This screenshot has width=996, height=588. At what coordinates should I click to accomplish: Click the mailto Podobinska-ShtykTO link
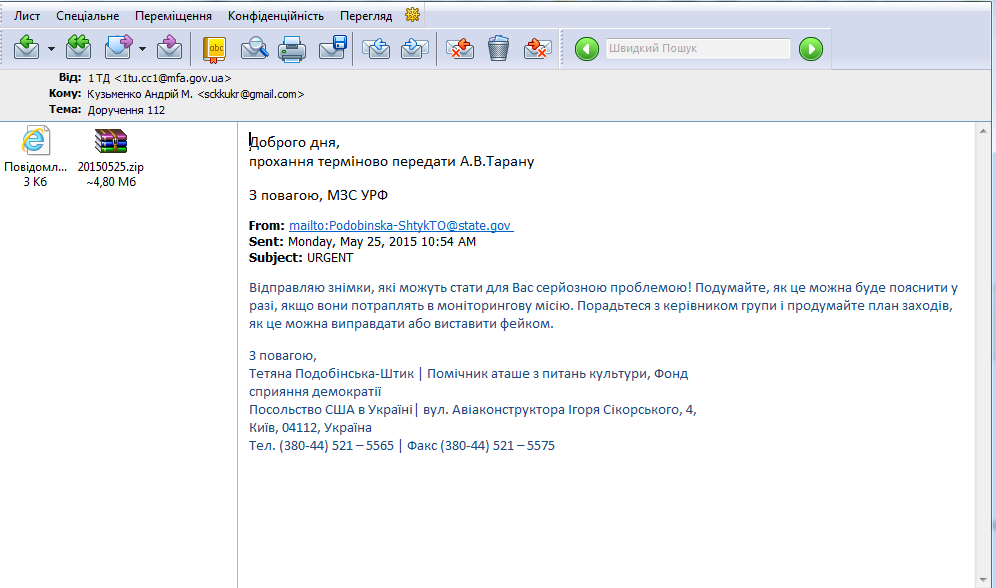(400, 226)
